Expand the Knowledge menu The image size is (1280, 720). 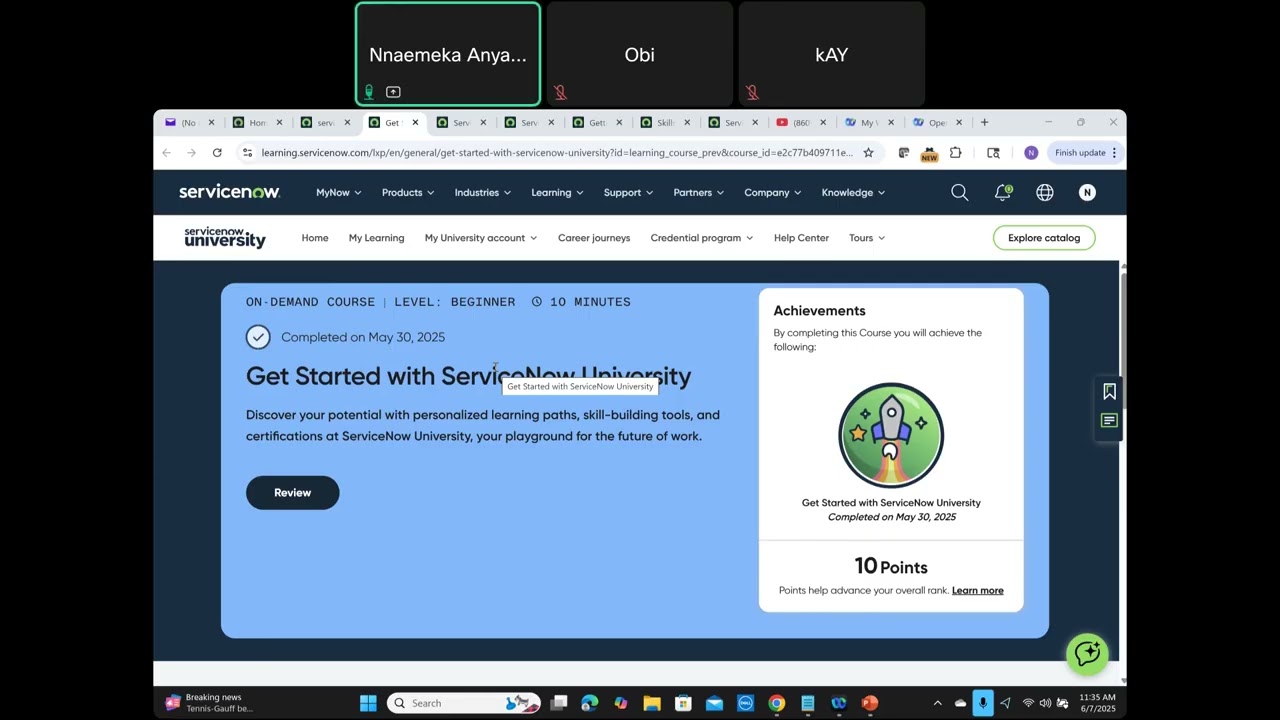(853, 193)
